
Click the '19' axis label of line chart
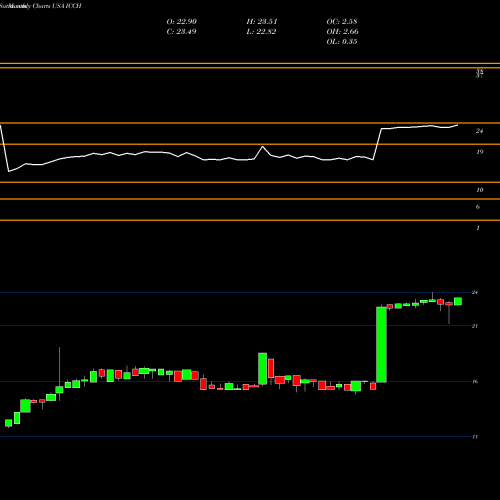(x=479, y=152)
